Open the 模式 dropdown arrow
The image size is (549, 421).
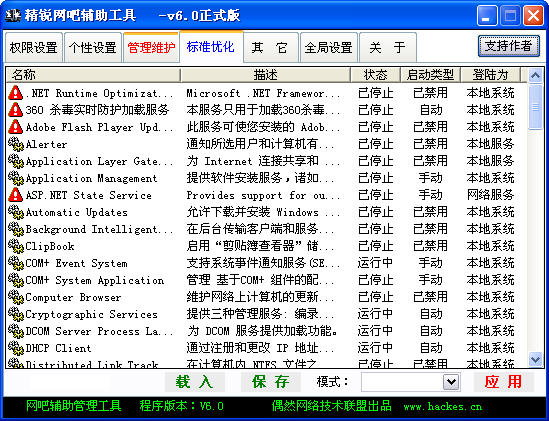click(x=451, y=382)
